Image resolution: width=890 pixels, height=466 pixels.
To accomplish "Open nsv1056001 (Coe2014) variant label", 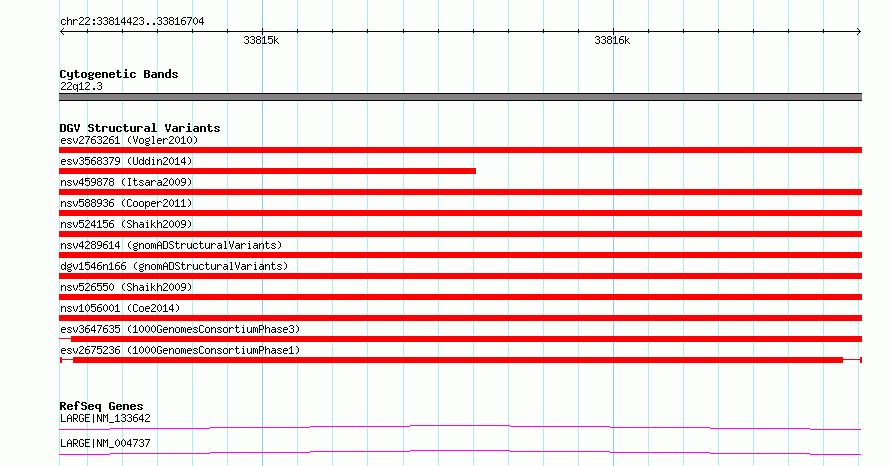I will 120,308.
